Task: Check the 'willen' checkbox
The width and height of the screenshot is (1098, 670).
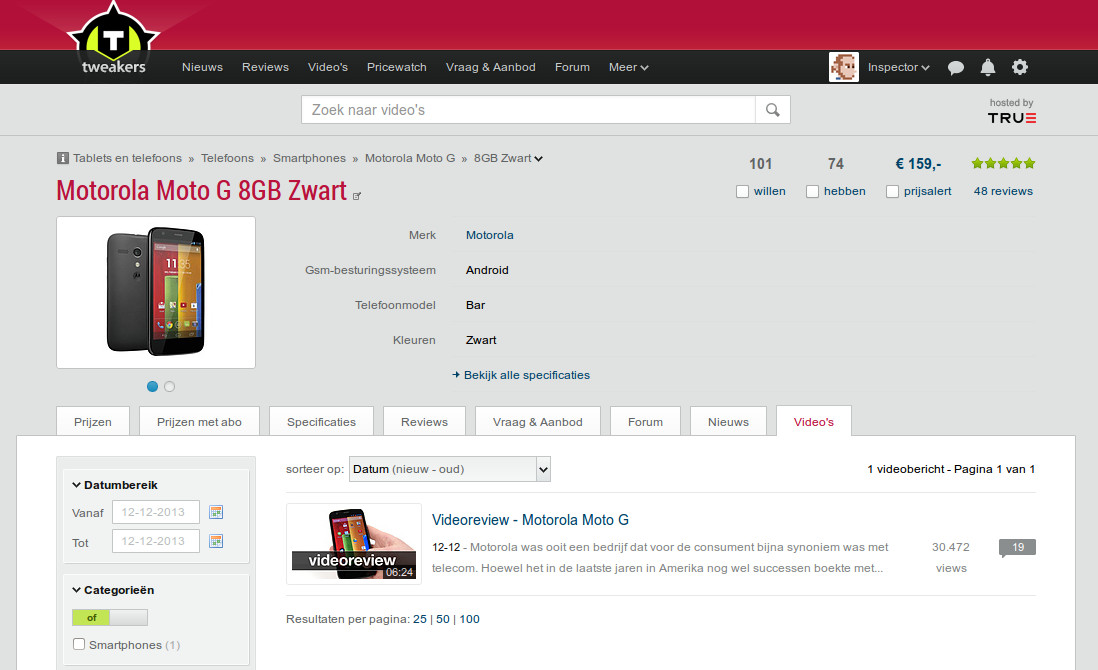Action: pyautogui.click(x=742, y=191)
